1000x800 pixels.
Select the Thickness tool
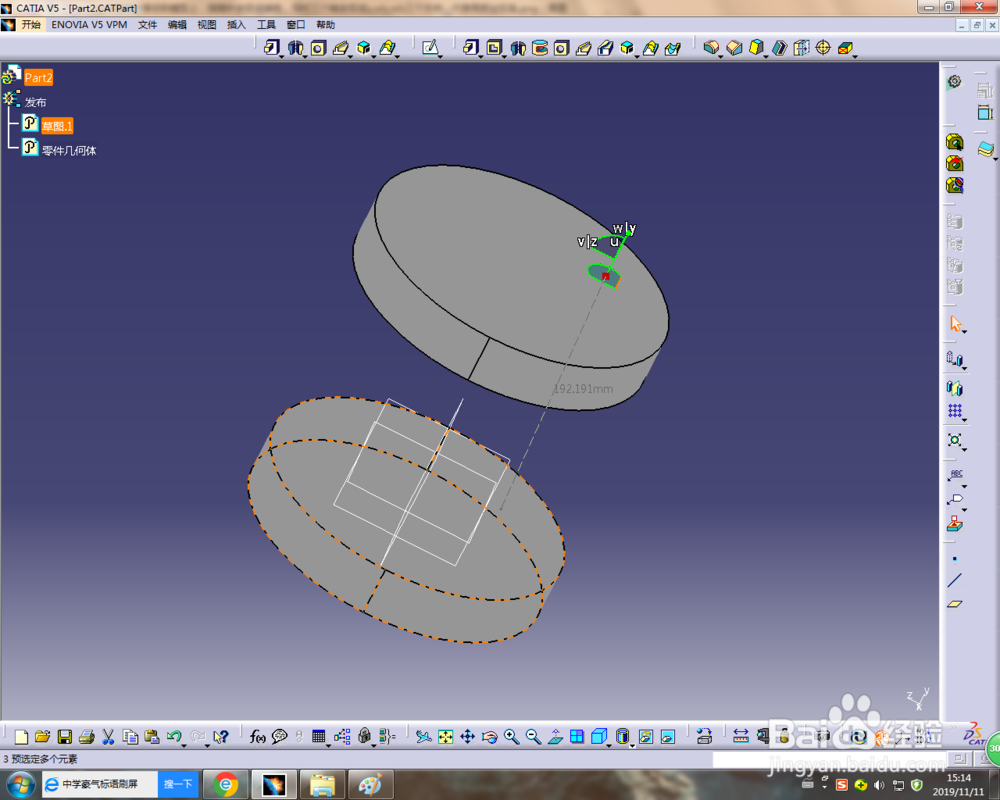tap(801, 48)
